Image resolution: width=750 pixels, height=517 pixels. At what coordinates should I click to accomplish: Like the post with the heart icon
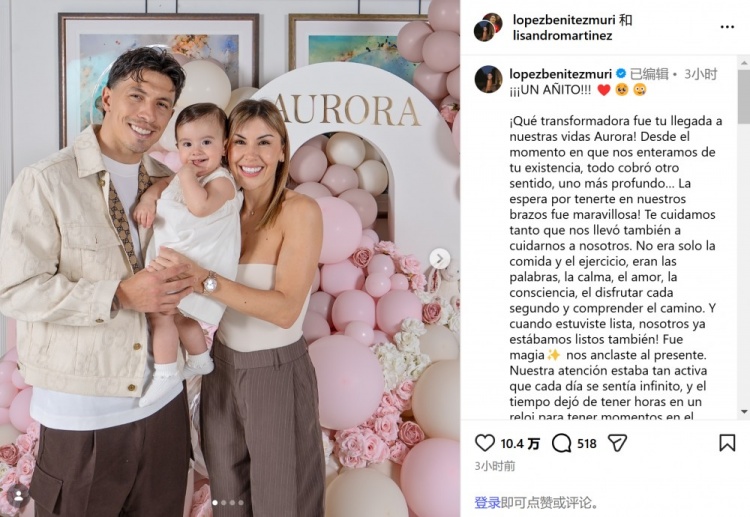pos(485,443)
